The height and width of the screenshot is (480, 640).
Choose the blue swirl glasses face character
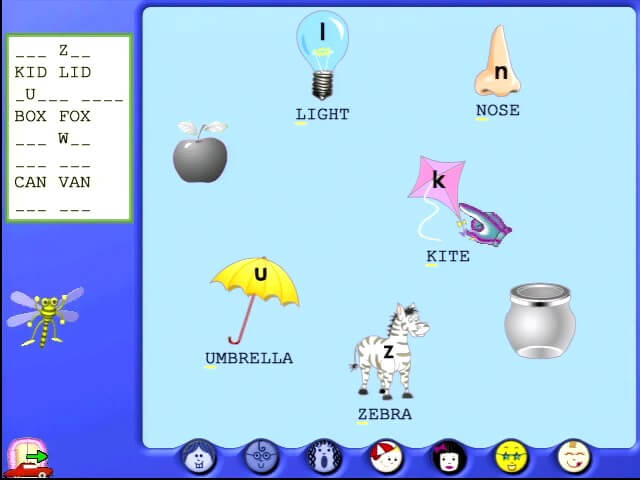(x=262, y=456)
